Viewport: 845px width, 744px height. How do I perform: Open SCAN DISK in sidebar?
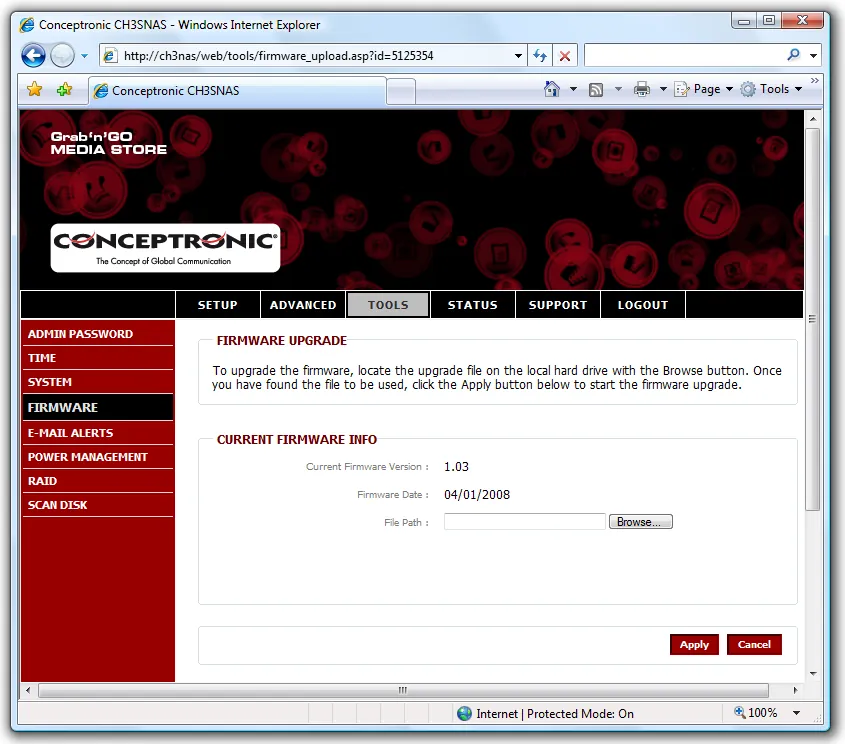tap(98, 505)
